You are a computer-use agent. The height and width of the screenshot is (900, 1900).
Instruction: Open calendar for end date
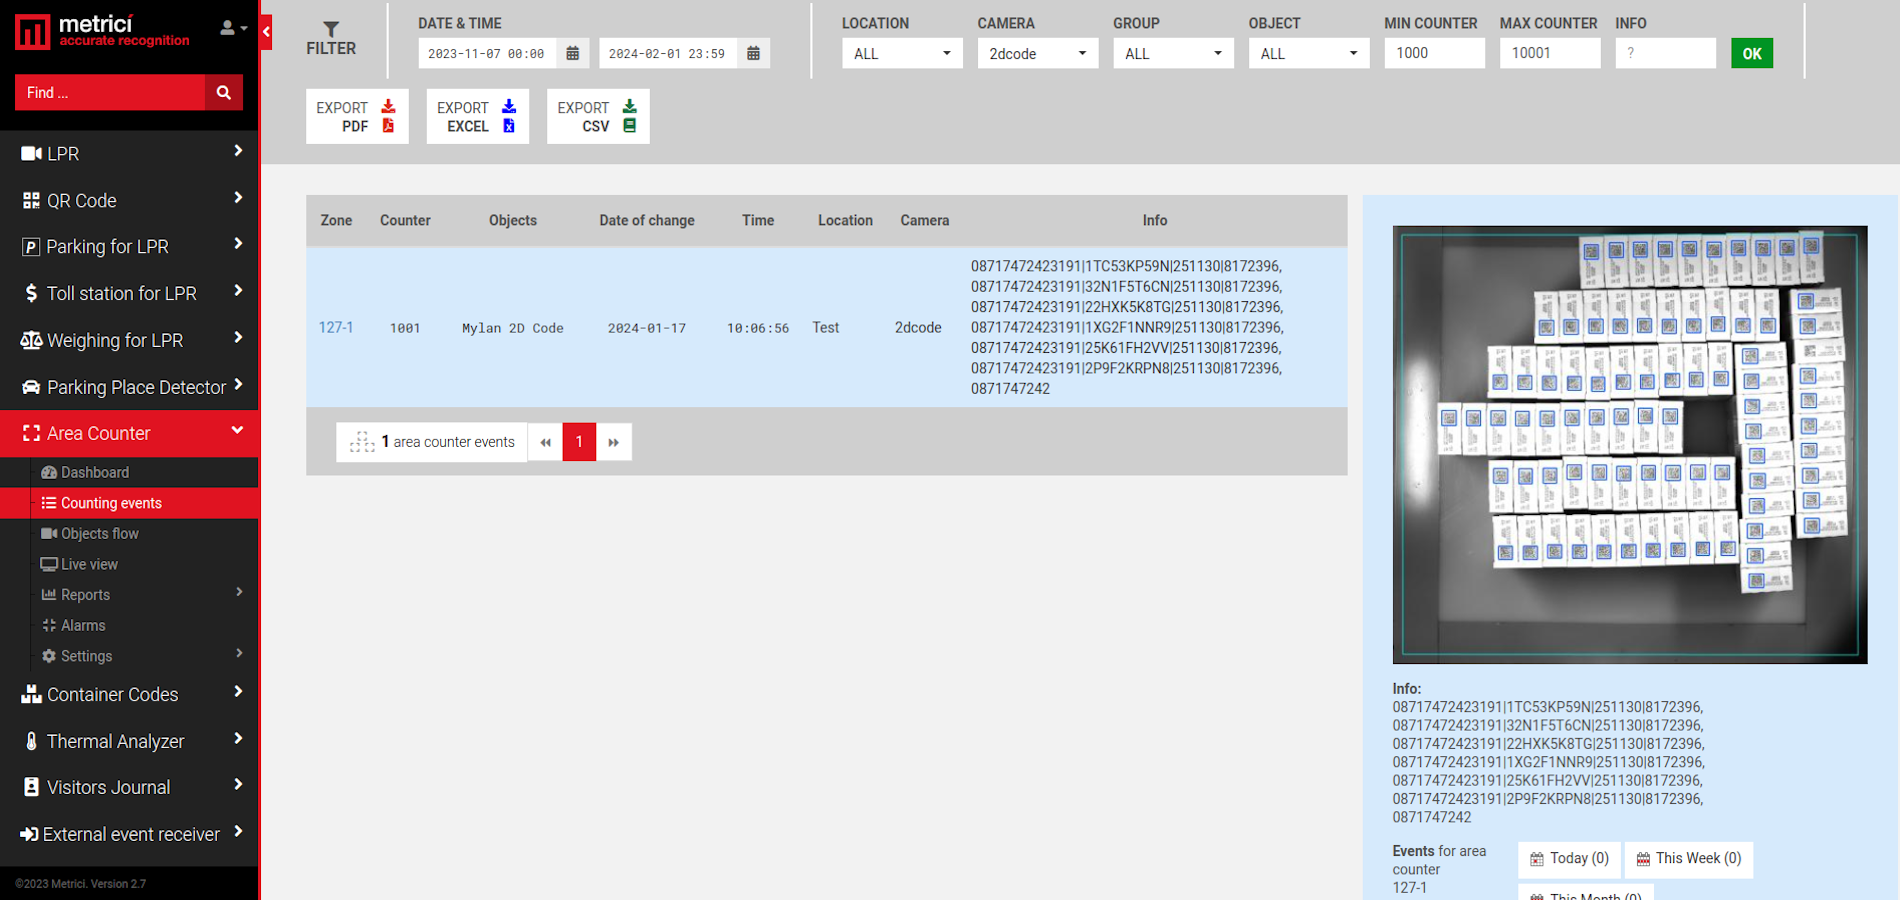[x=754, y=53]
